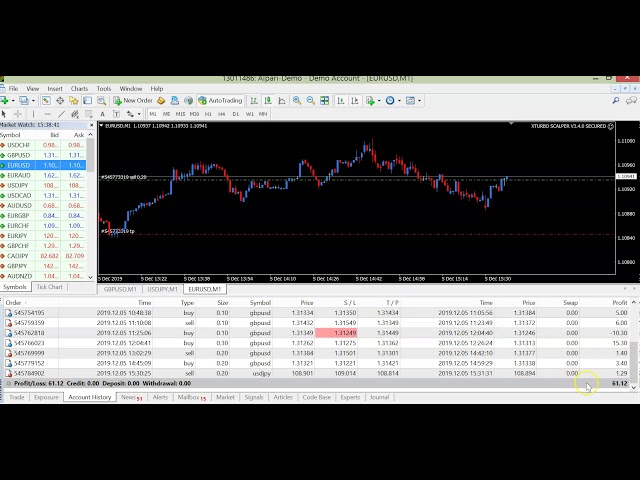Screen dimensions: 640x480
Task: Toggle the AutoTrading button
Action: 220,101
